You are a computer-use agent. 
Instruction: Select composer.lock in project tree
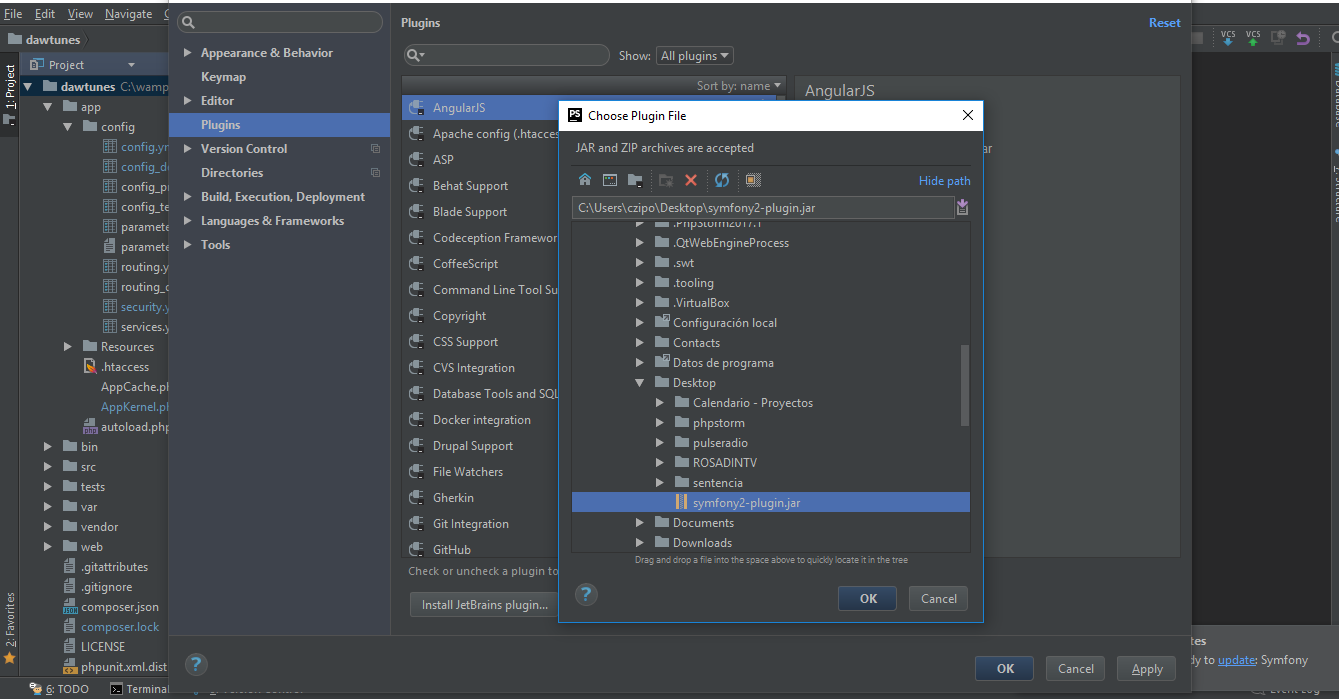click(120, 627)
